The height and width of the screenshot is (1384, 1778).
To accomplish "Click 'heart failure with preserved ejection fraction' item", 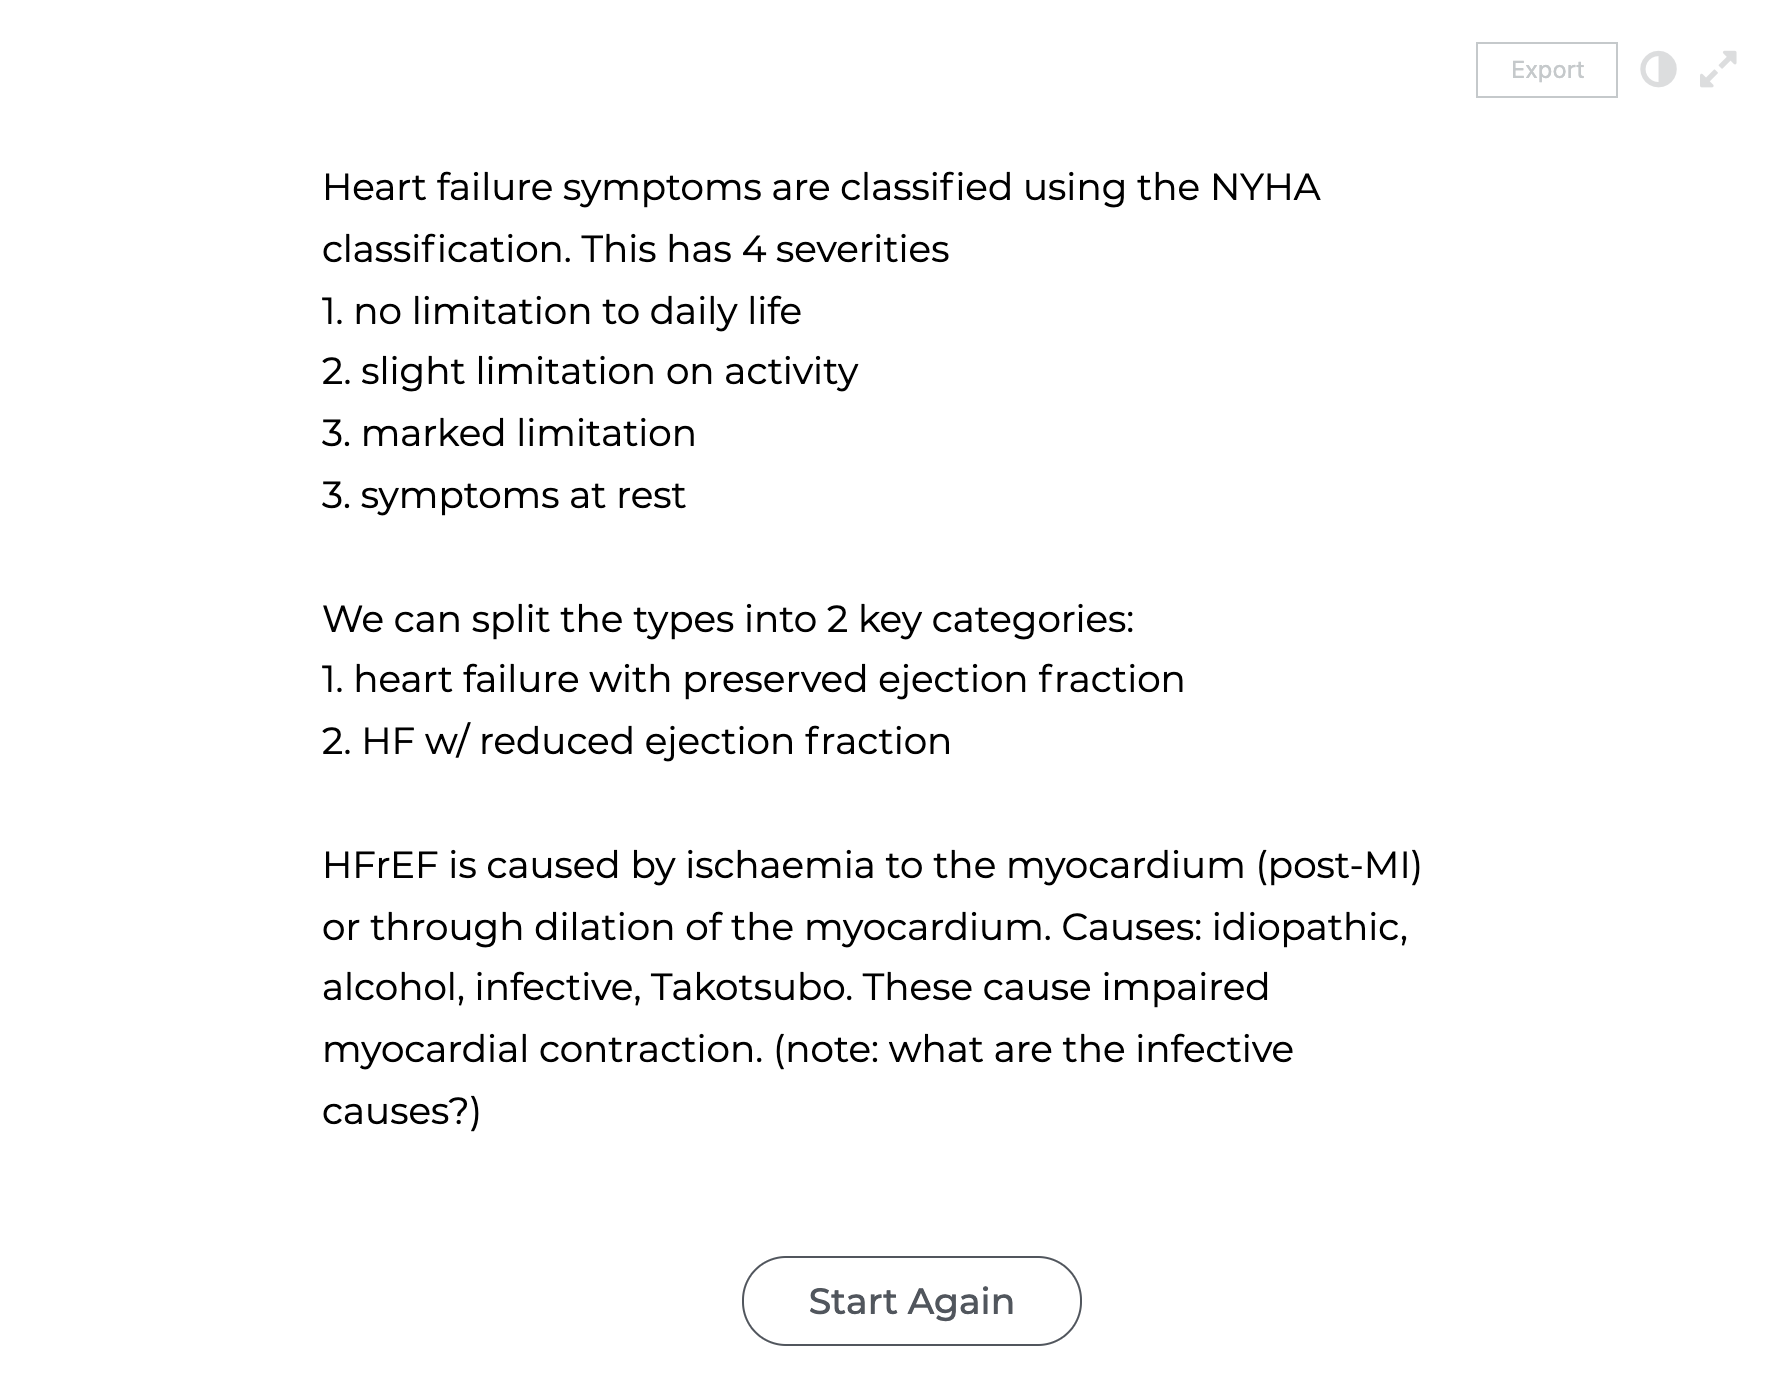I will click(769, 680).
